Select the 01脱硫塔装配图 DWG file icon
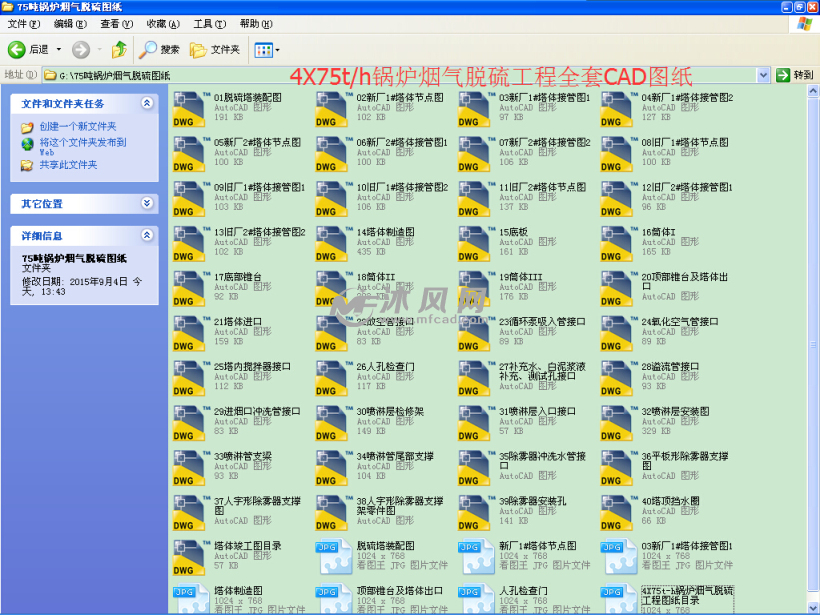The image size is (820, 615). point(190,108)
